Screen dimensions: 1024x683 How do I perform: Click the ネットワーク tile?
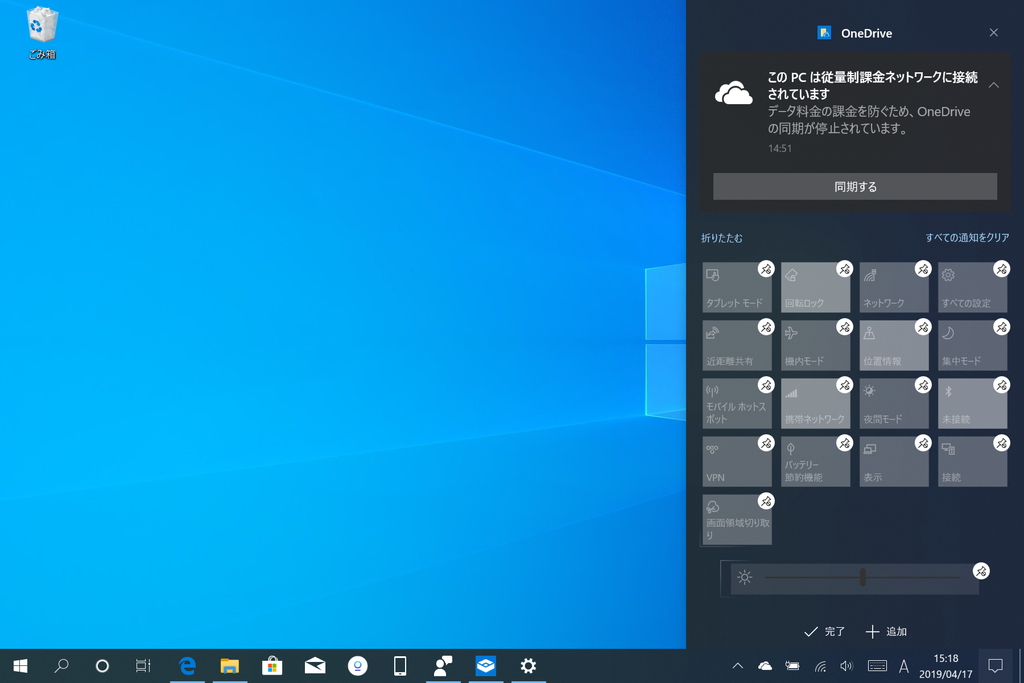coord(893,287)
